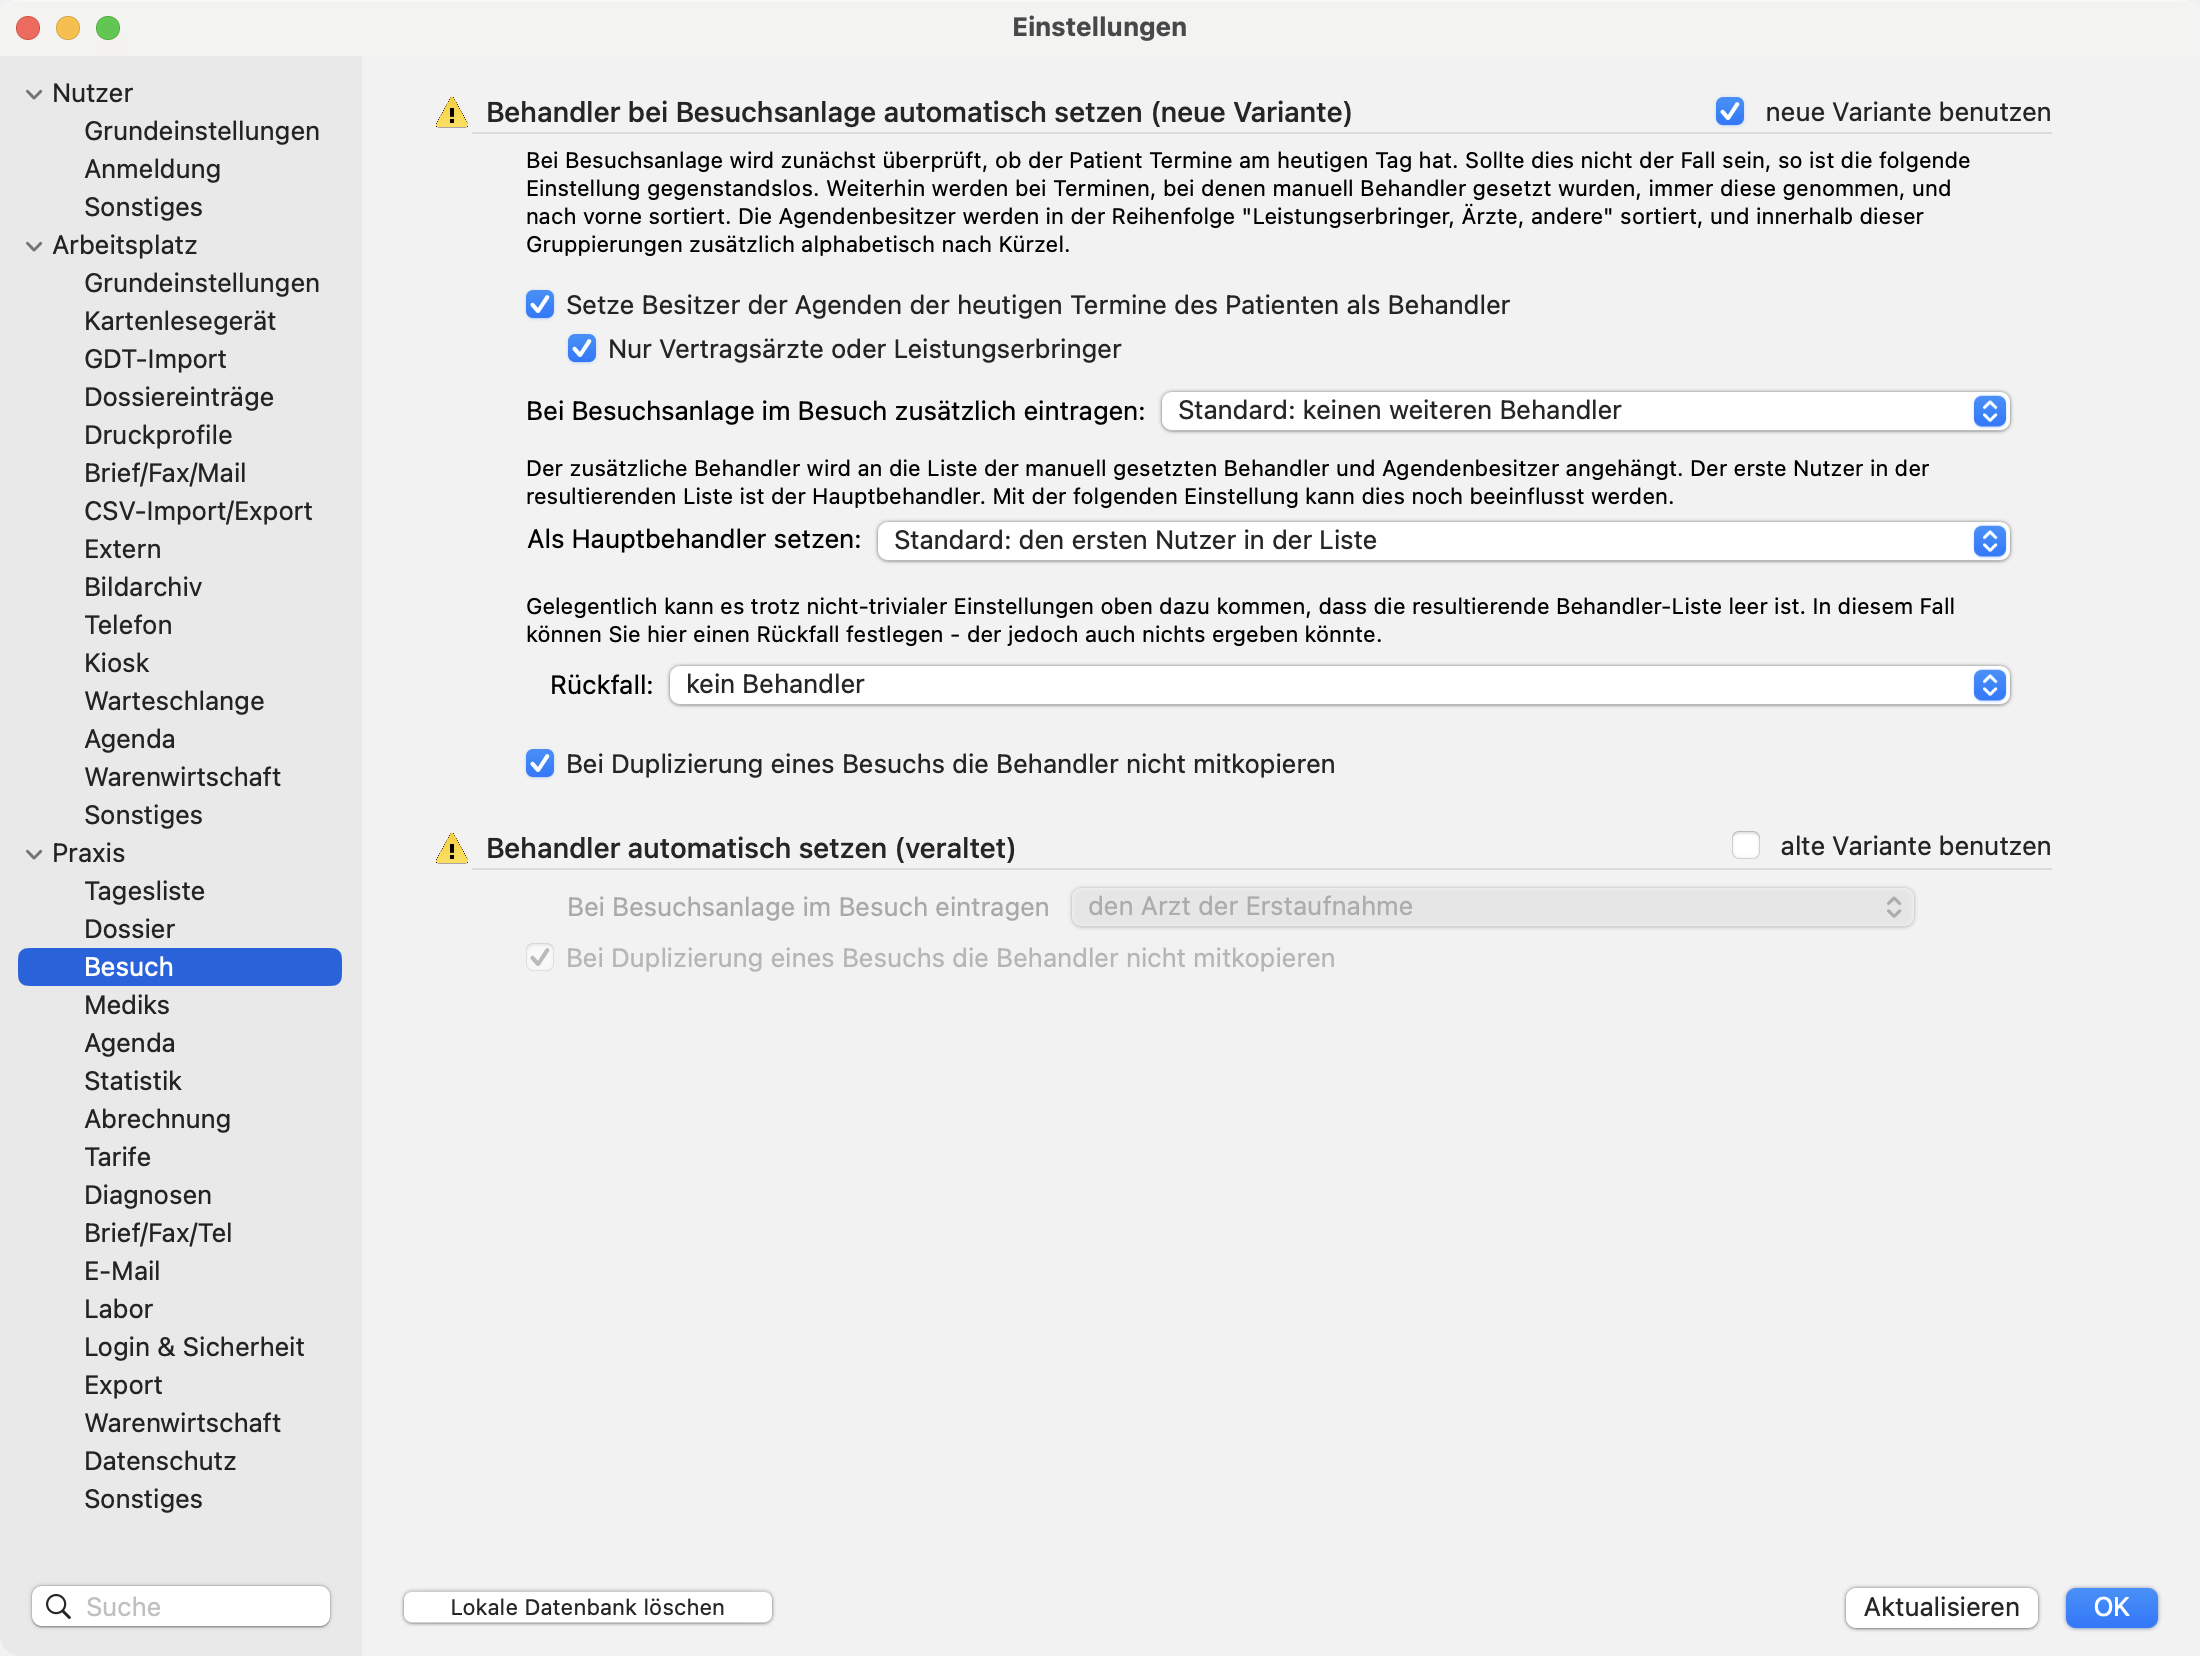Select Sonstiges under Arbeitsplatz
The height and width of the screenshot is (1656, 2200).
[x=143, y=815]
